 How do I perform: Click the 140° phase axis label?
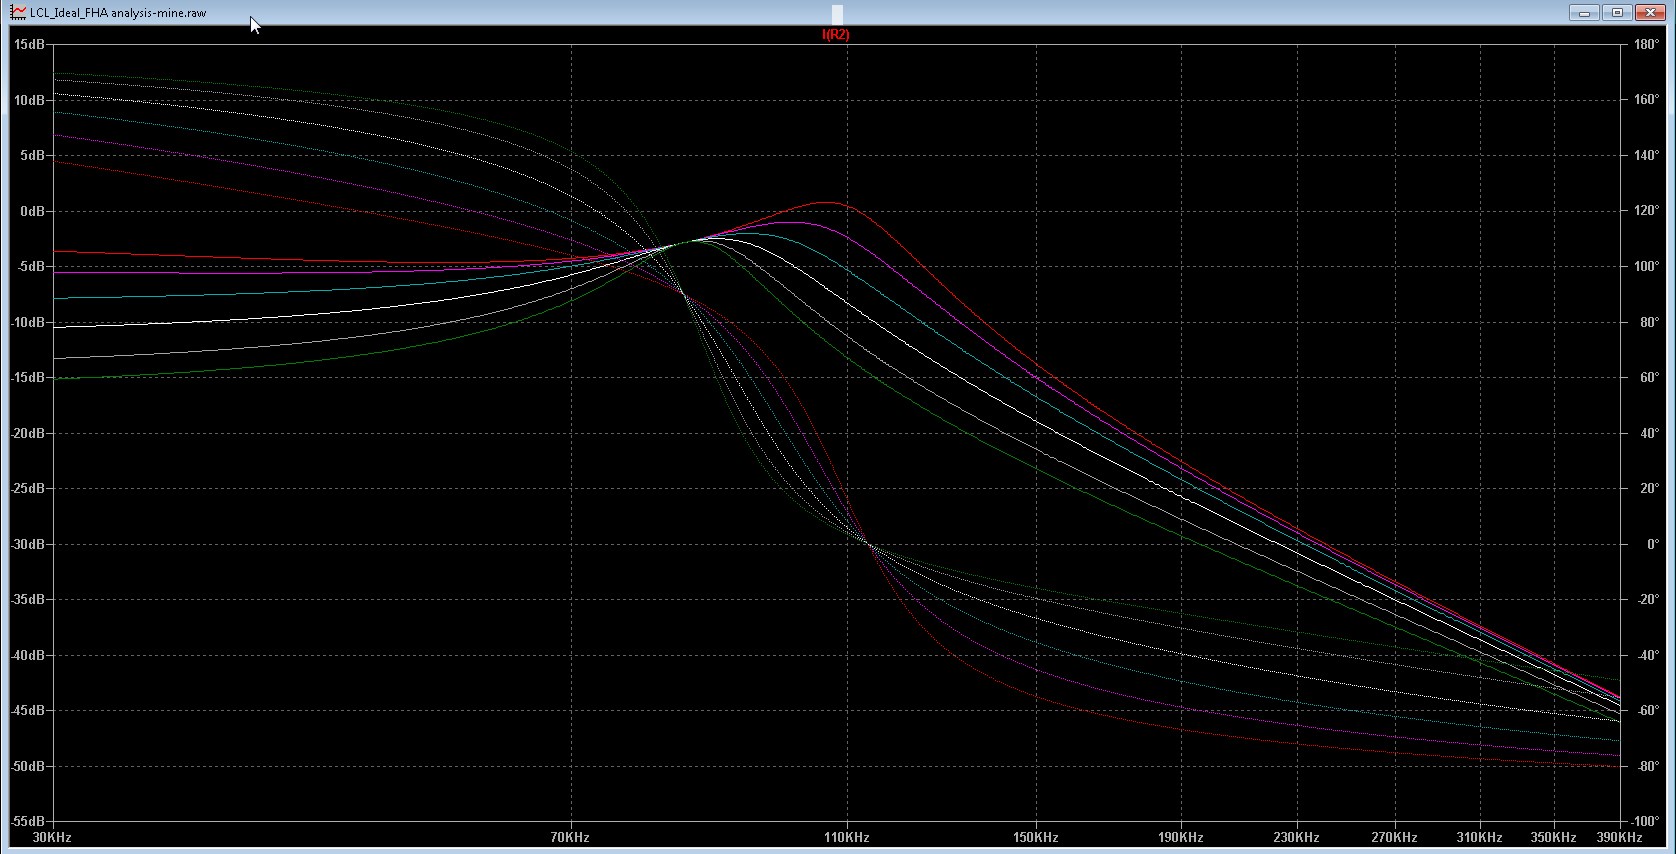click(1646, 156)
